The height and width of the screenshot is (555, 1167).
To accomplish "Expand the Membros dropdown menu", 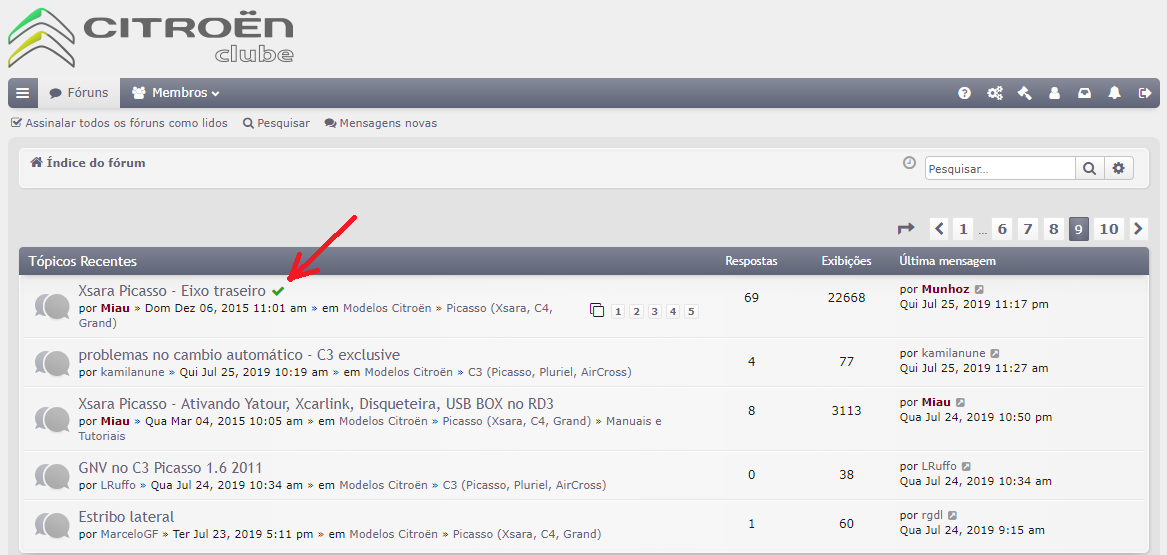I will click(x=176, y=93).
